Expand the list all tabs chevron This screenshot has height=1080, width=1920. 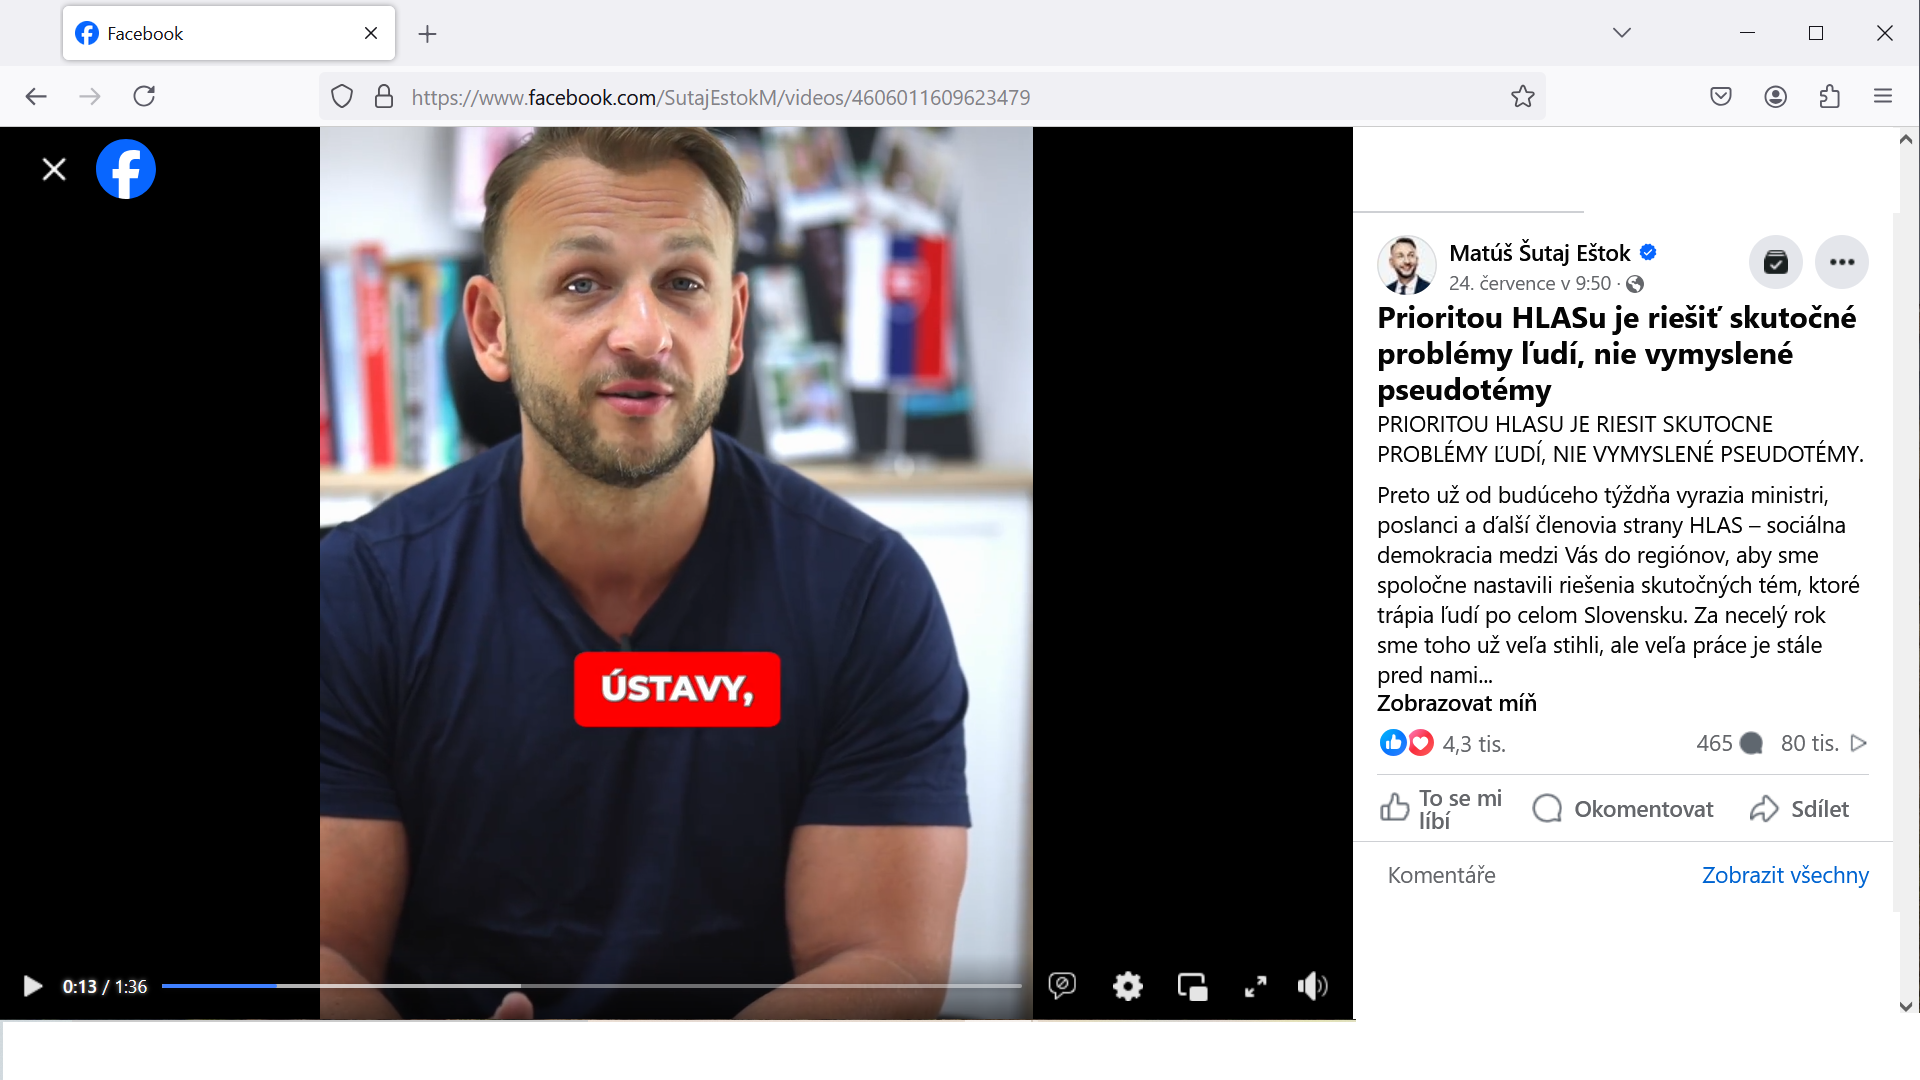click(x=1622, y=33)
